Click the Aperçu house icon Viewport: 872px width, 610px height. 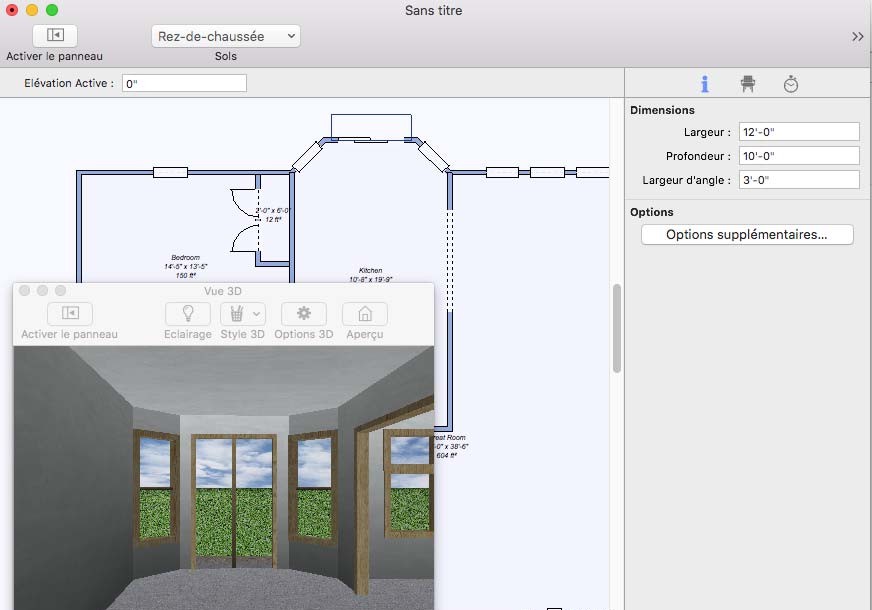tap(365, 314)
